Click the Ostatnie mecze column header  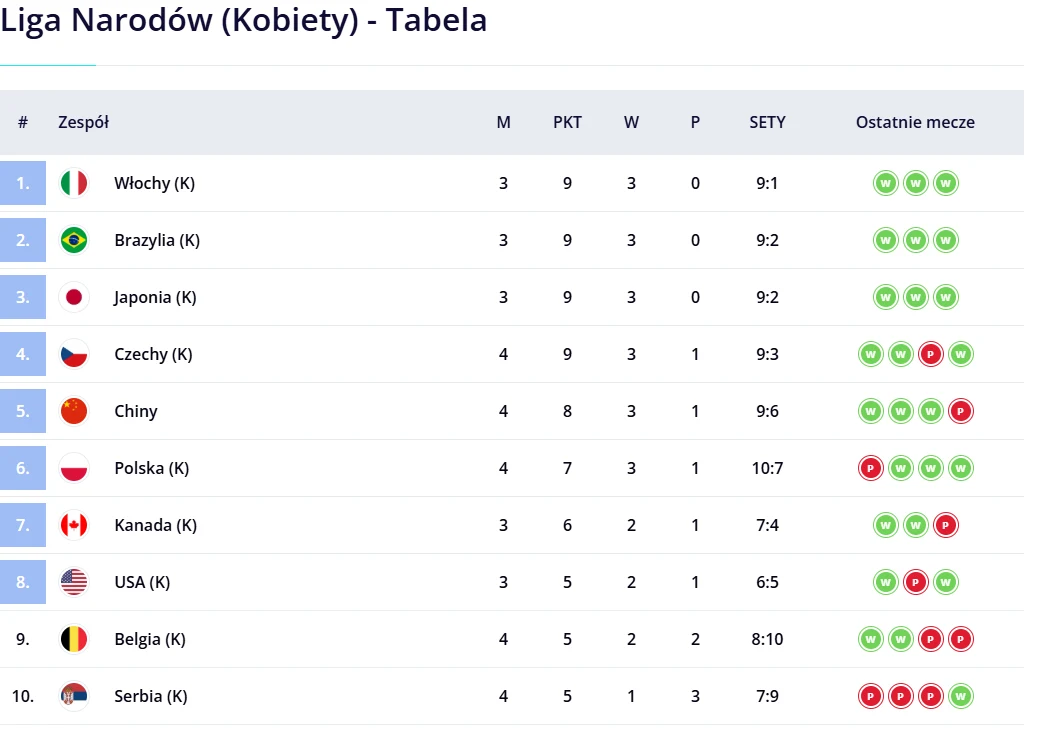(915, 122)
